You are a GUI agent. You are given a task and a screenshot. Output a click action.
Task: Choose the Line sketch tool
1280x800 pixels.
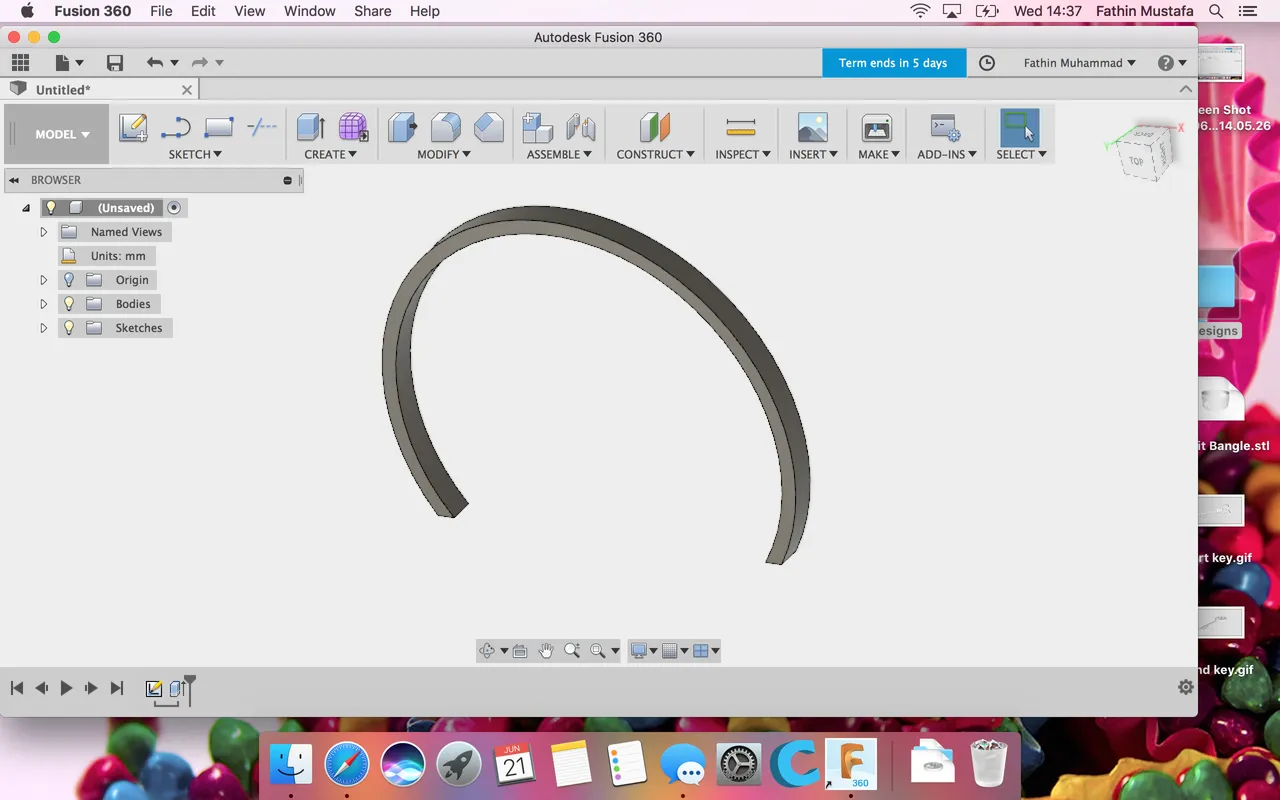[x=176, y=128]
